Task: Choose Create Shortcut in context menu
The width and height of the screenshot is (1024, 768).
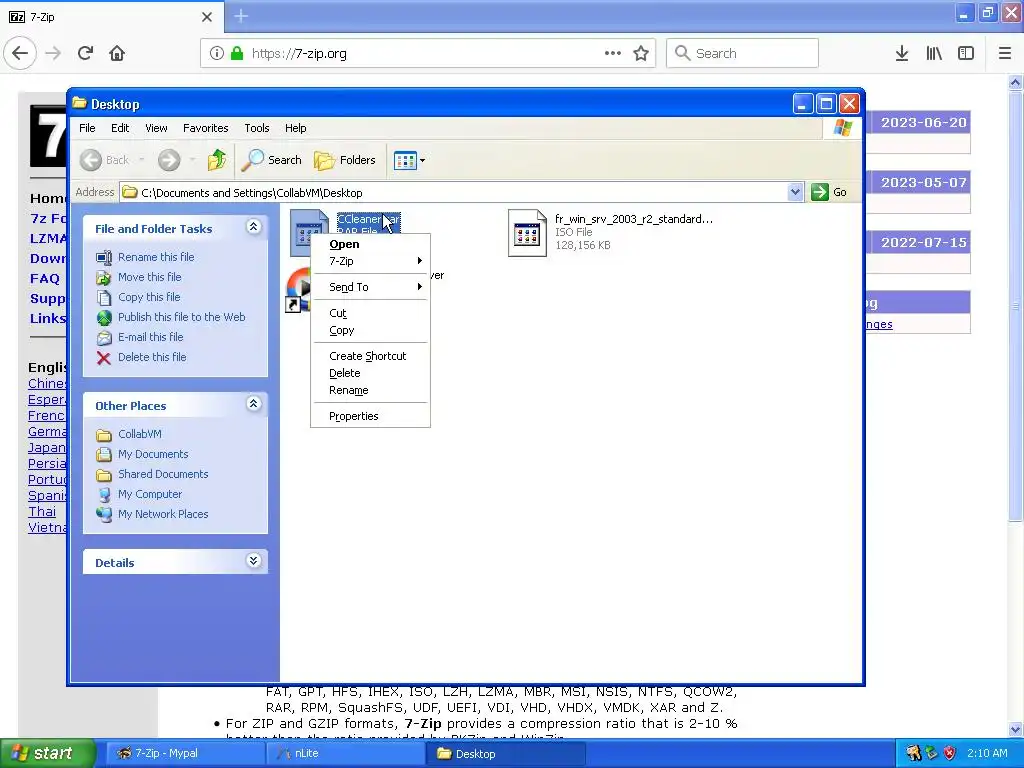Action: [370, 356]
